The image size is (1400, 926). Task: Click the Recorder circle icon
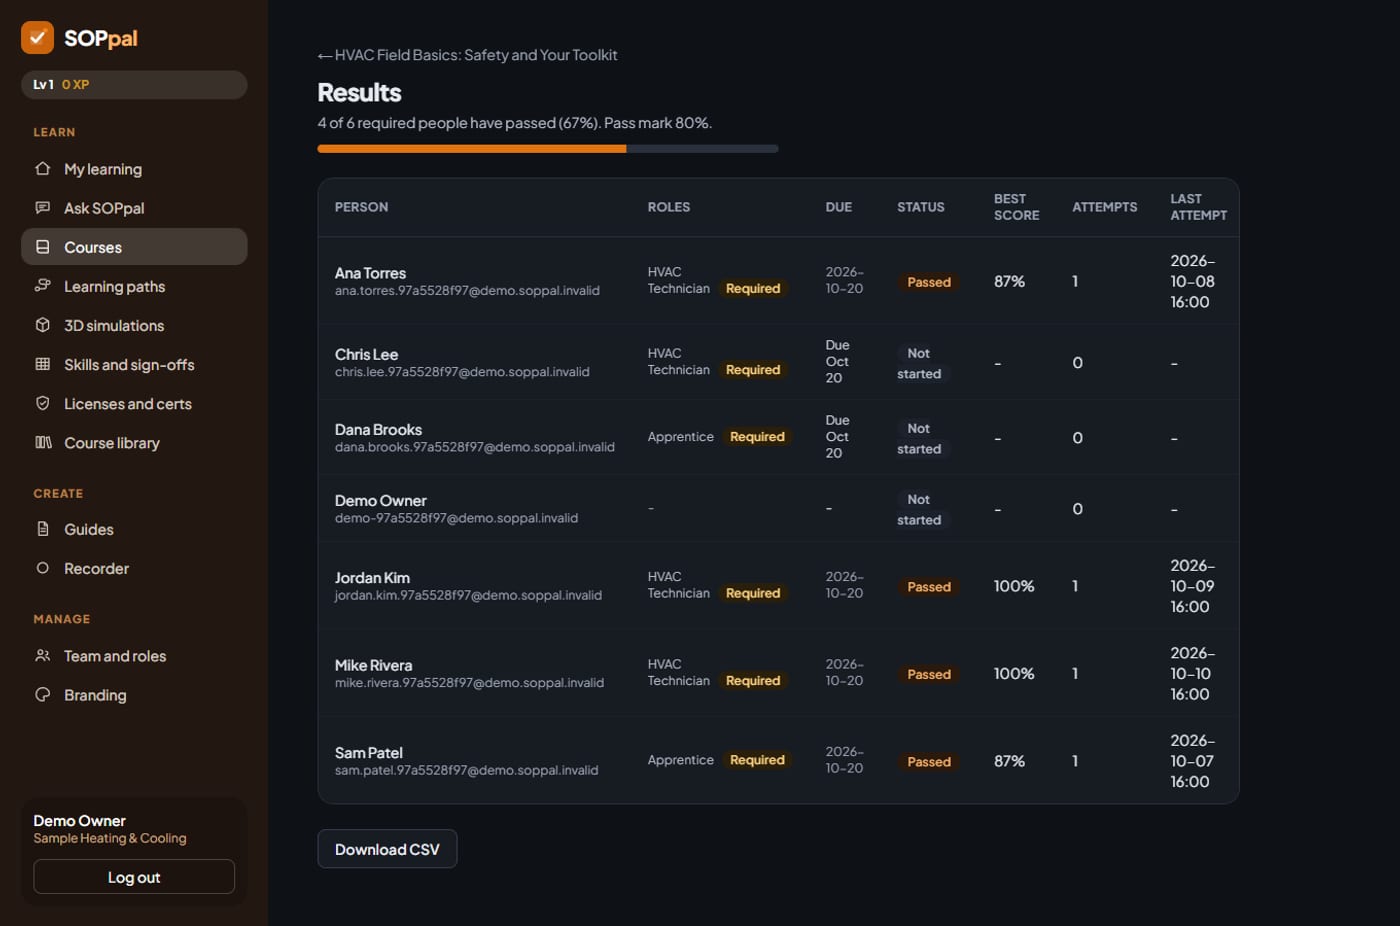(x=43, y=568)
